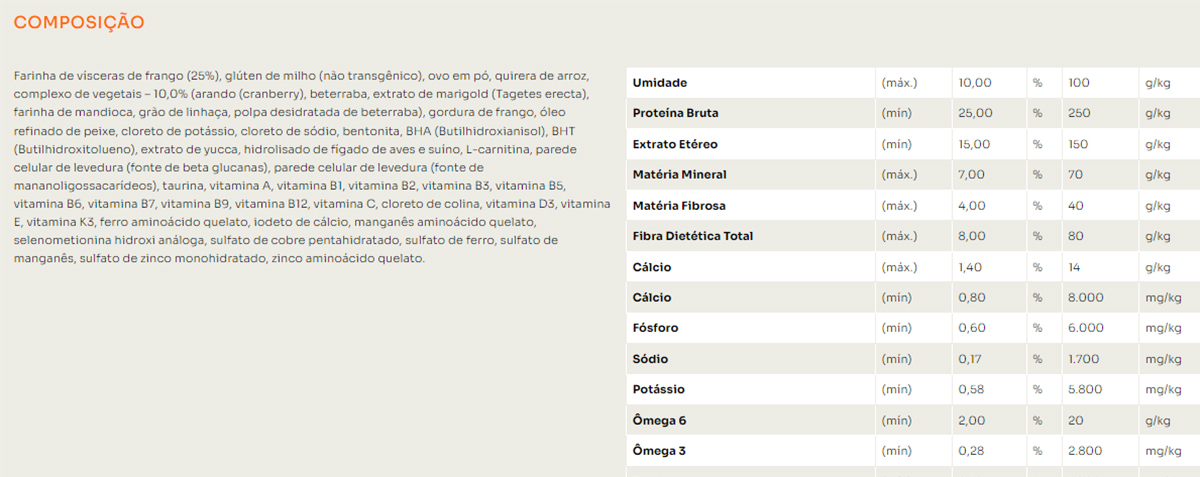This screenshot has width=1200, height=477.
Task: Select the 1,40 calcium maximum value
Action: [x=971, y=267]
